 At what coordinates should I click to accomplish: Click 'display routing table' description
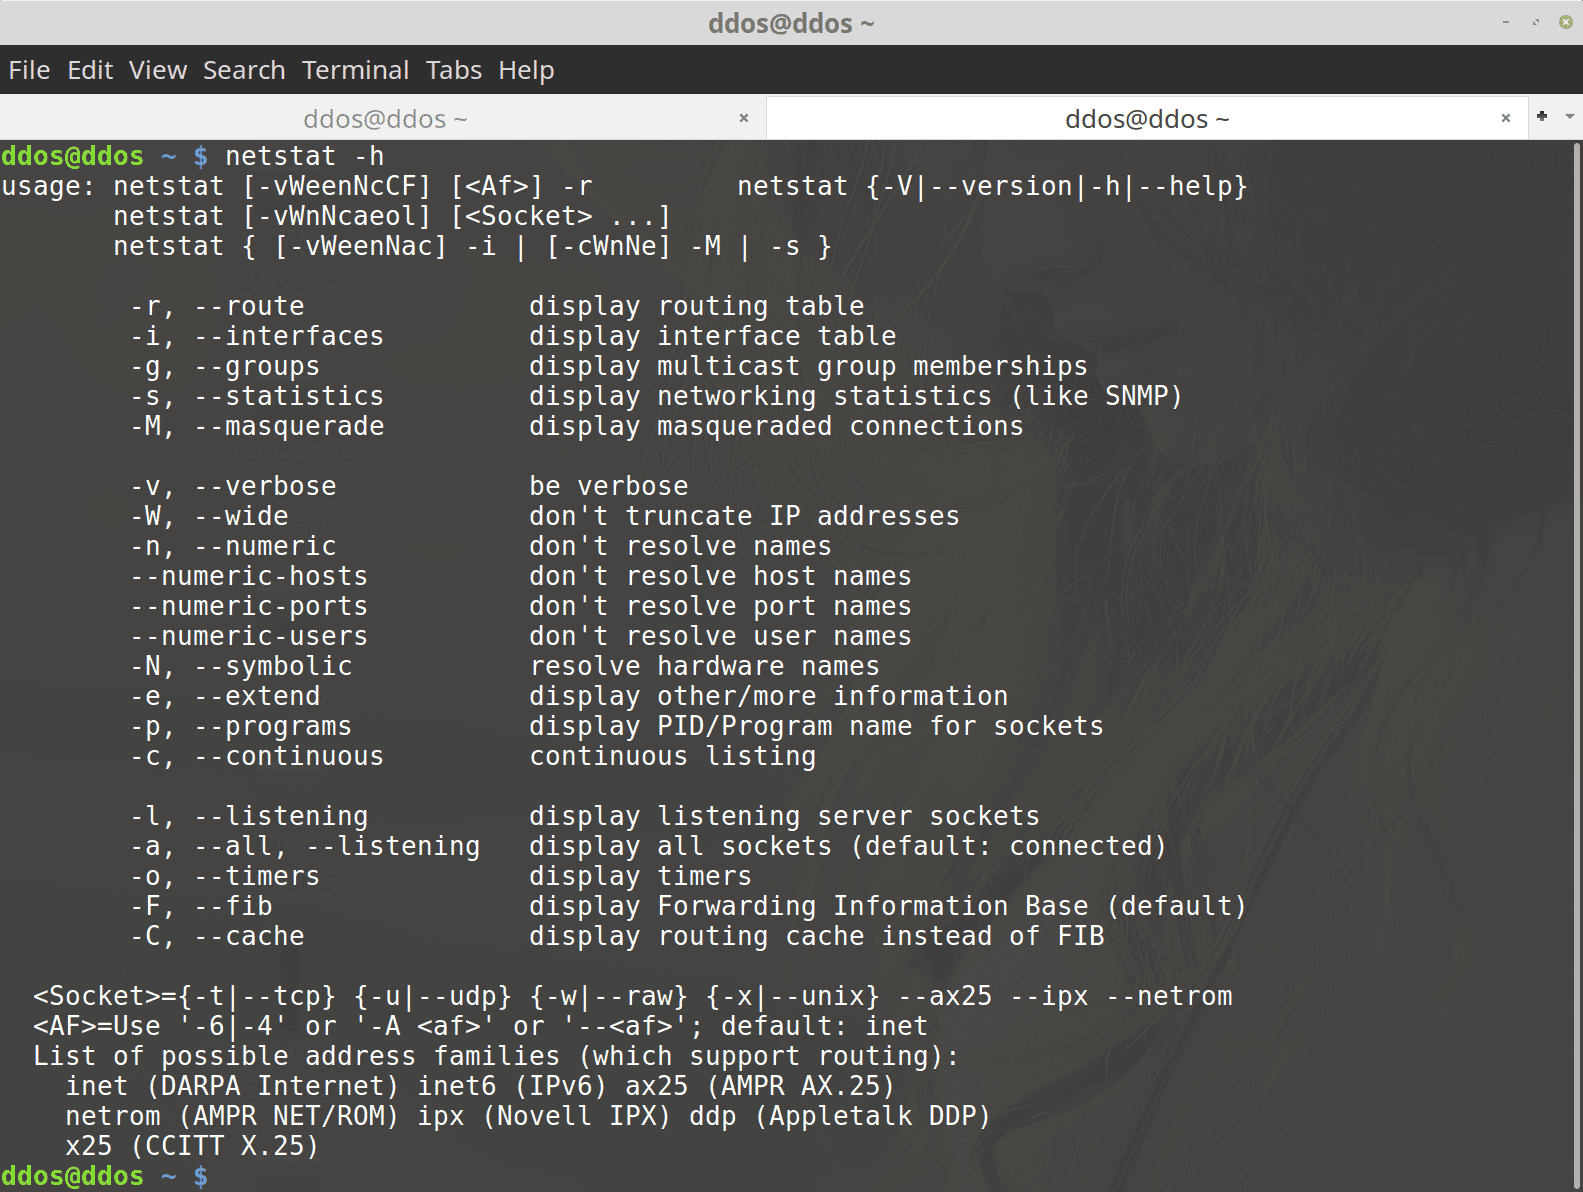tap(697, 306)
